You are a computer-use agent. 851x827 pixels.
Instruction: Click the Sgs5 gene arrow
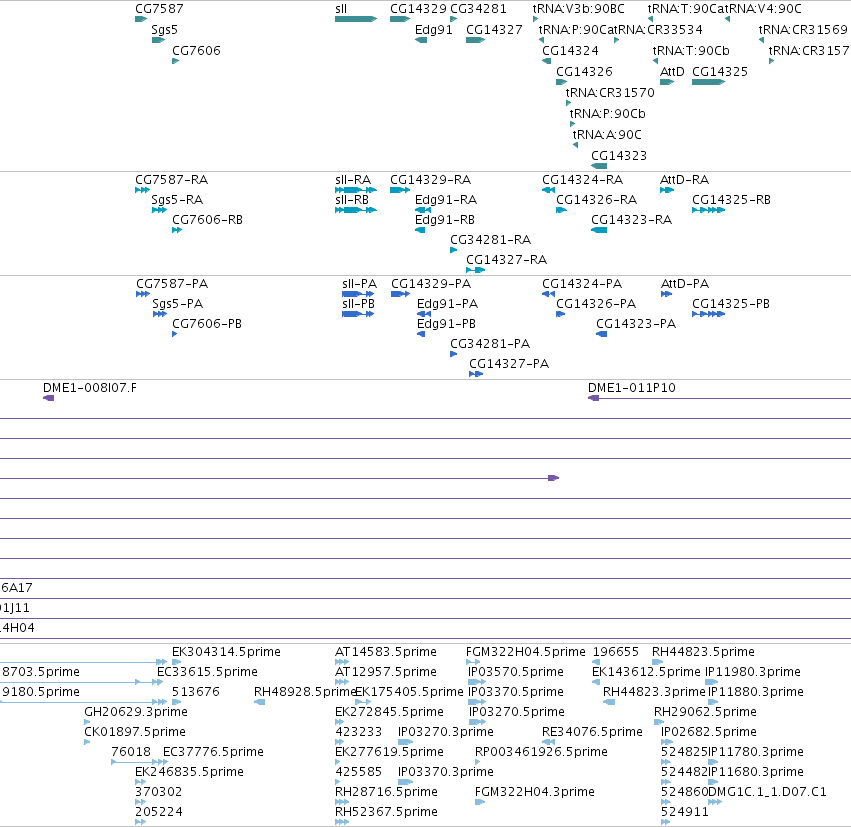158,40
